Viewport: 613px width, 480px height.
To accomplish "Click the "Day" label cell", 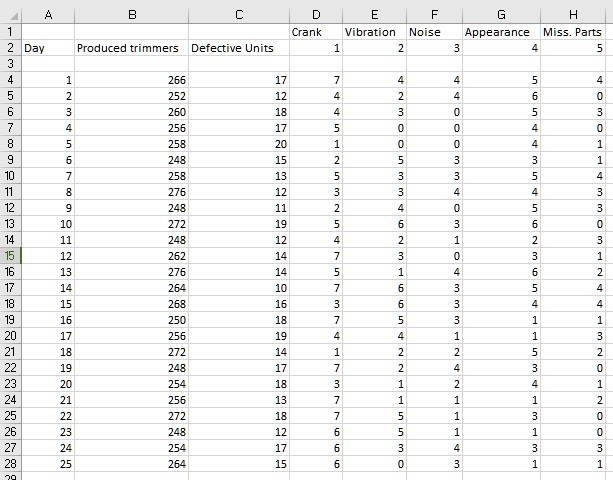I will 48,48.
